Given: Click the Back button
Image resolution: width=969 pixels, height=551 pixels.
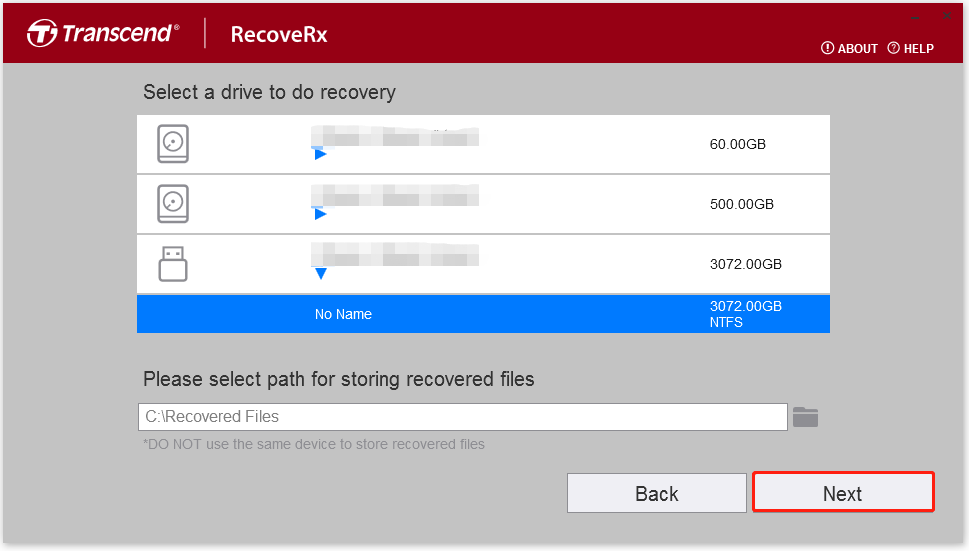Looking at the screenshot, I should tap(657, 493).
